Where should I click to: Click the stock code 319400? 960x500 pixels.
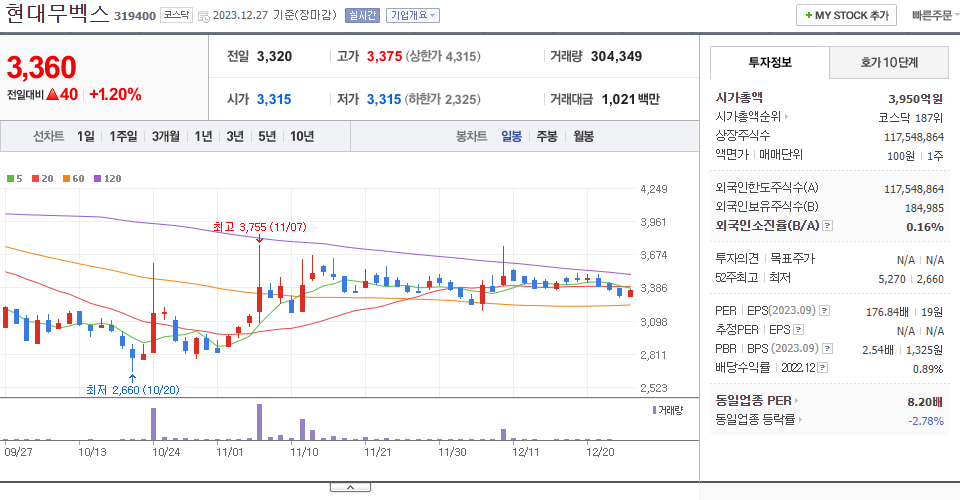[x=135, y=16]
